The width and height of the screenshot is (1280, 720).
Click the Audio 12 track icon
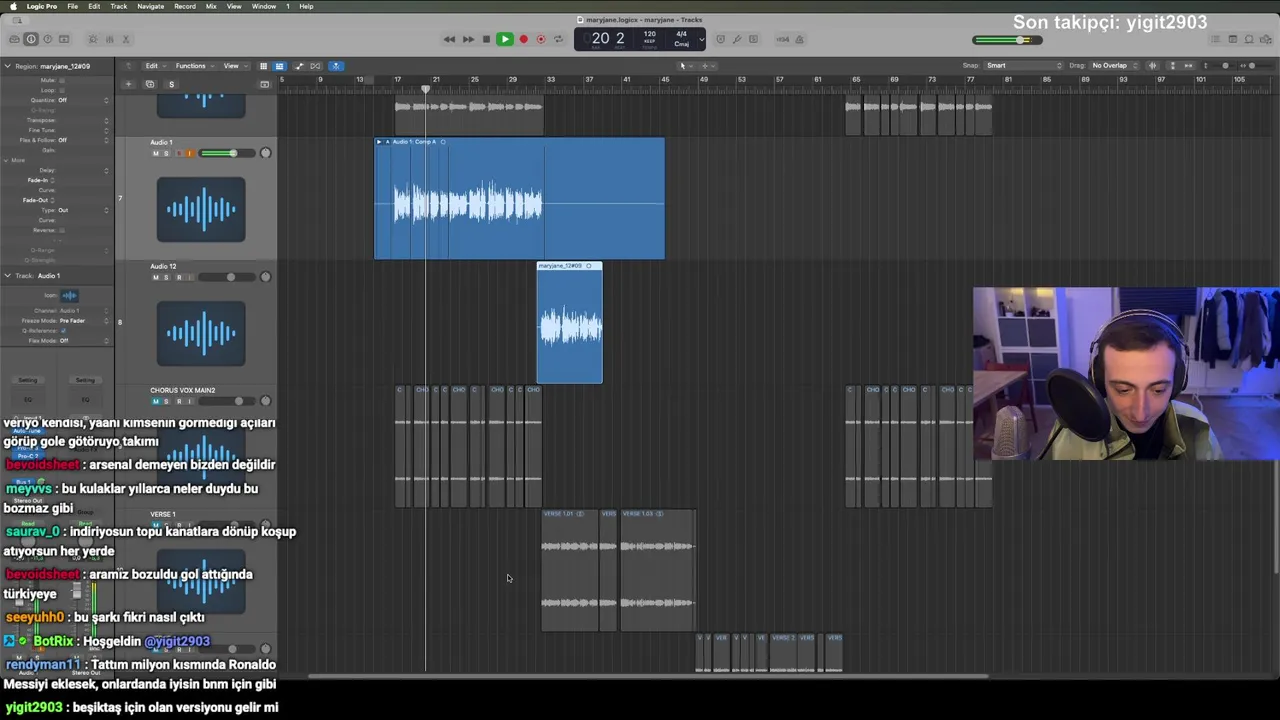point(201,333)
